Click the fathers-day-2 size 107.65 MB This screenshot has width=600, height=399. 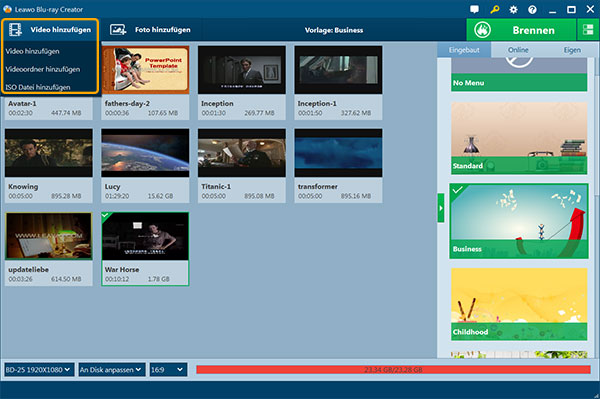pyautogui.click(x=163, y=113)
